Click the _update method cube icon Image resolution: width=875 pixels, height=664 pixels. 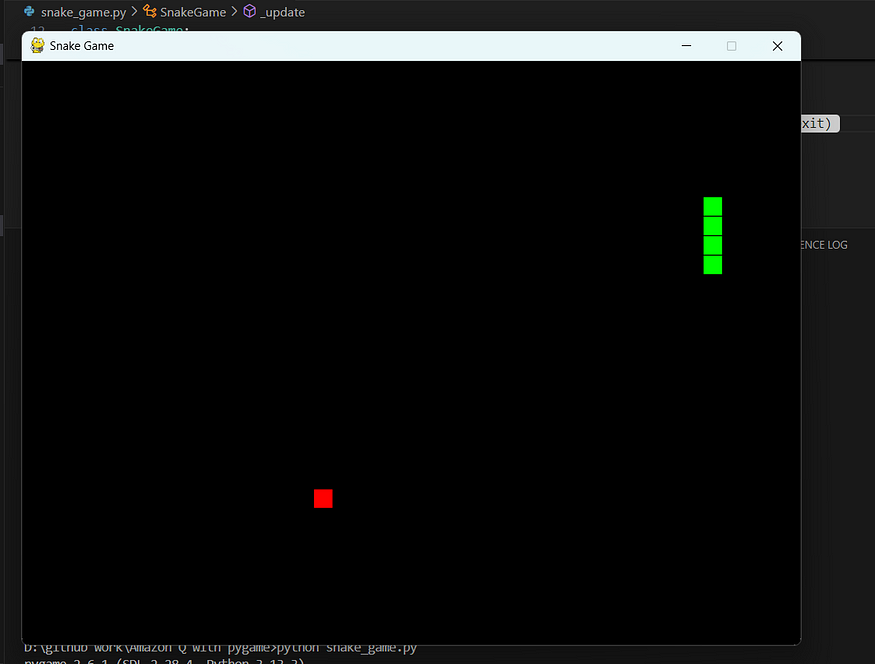pos(249,11)
